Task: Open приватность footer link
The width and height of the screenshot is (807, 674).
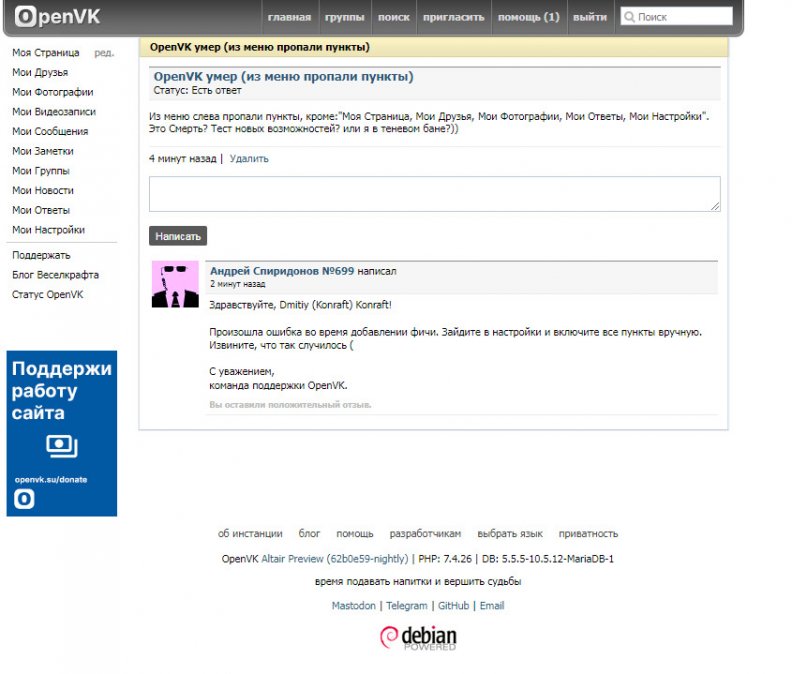Action: point(588,534)
